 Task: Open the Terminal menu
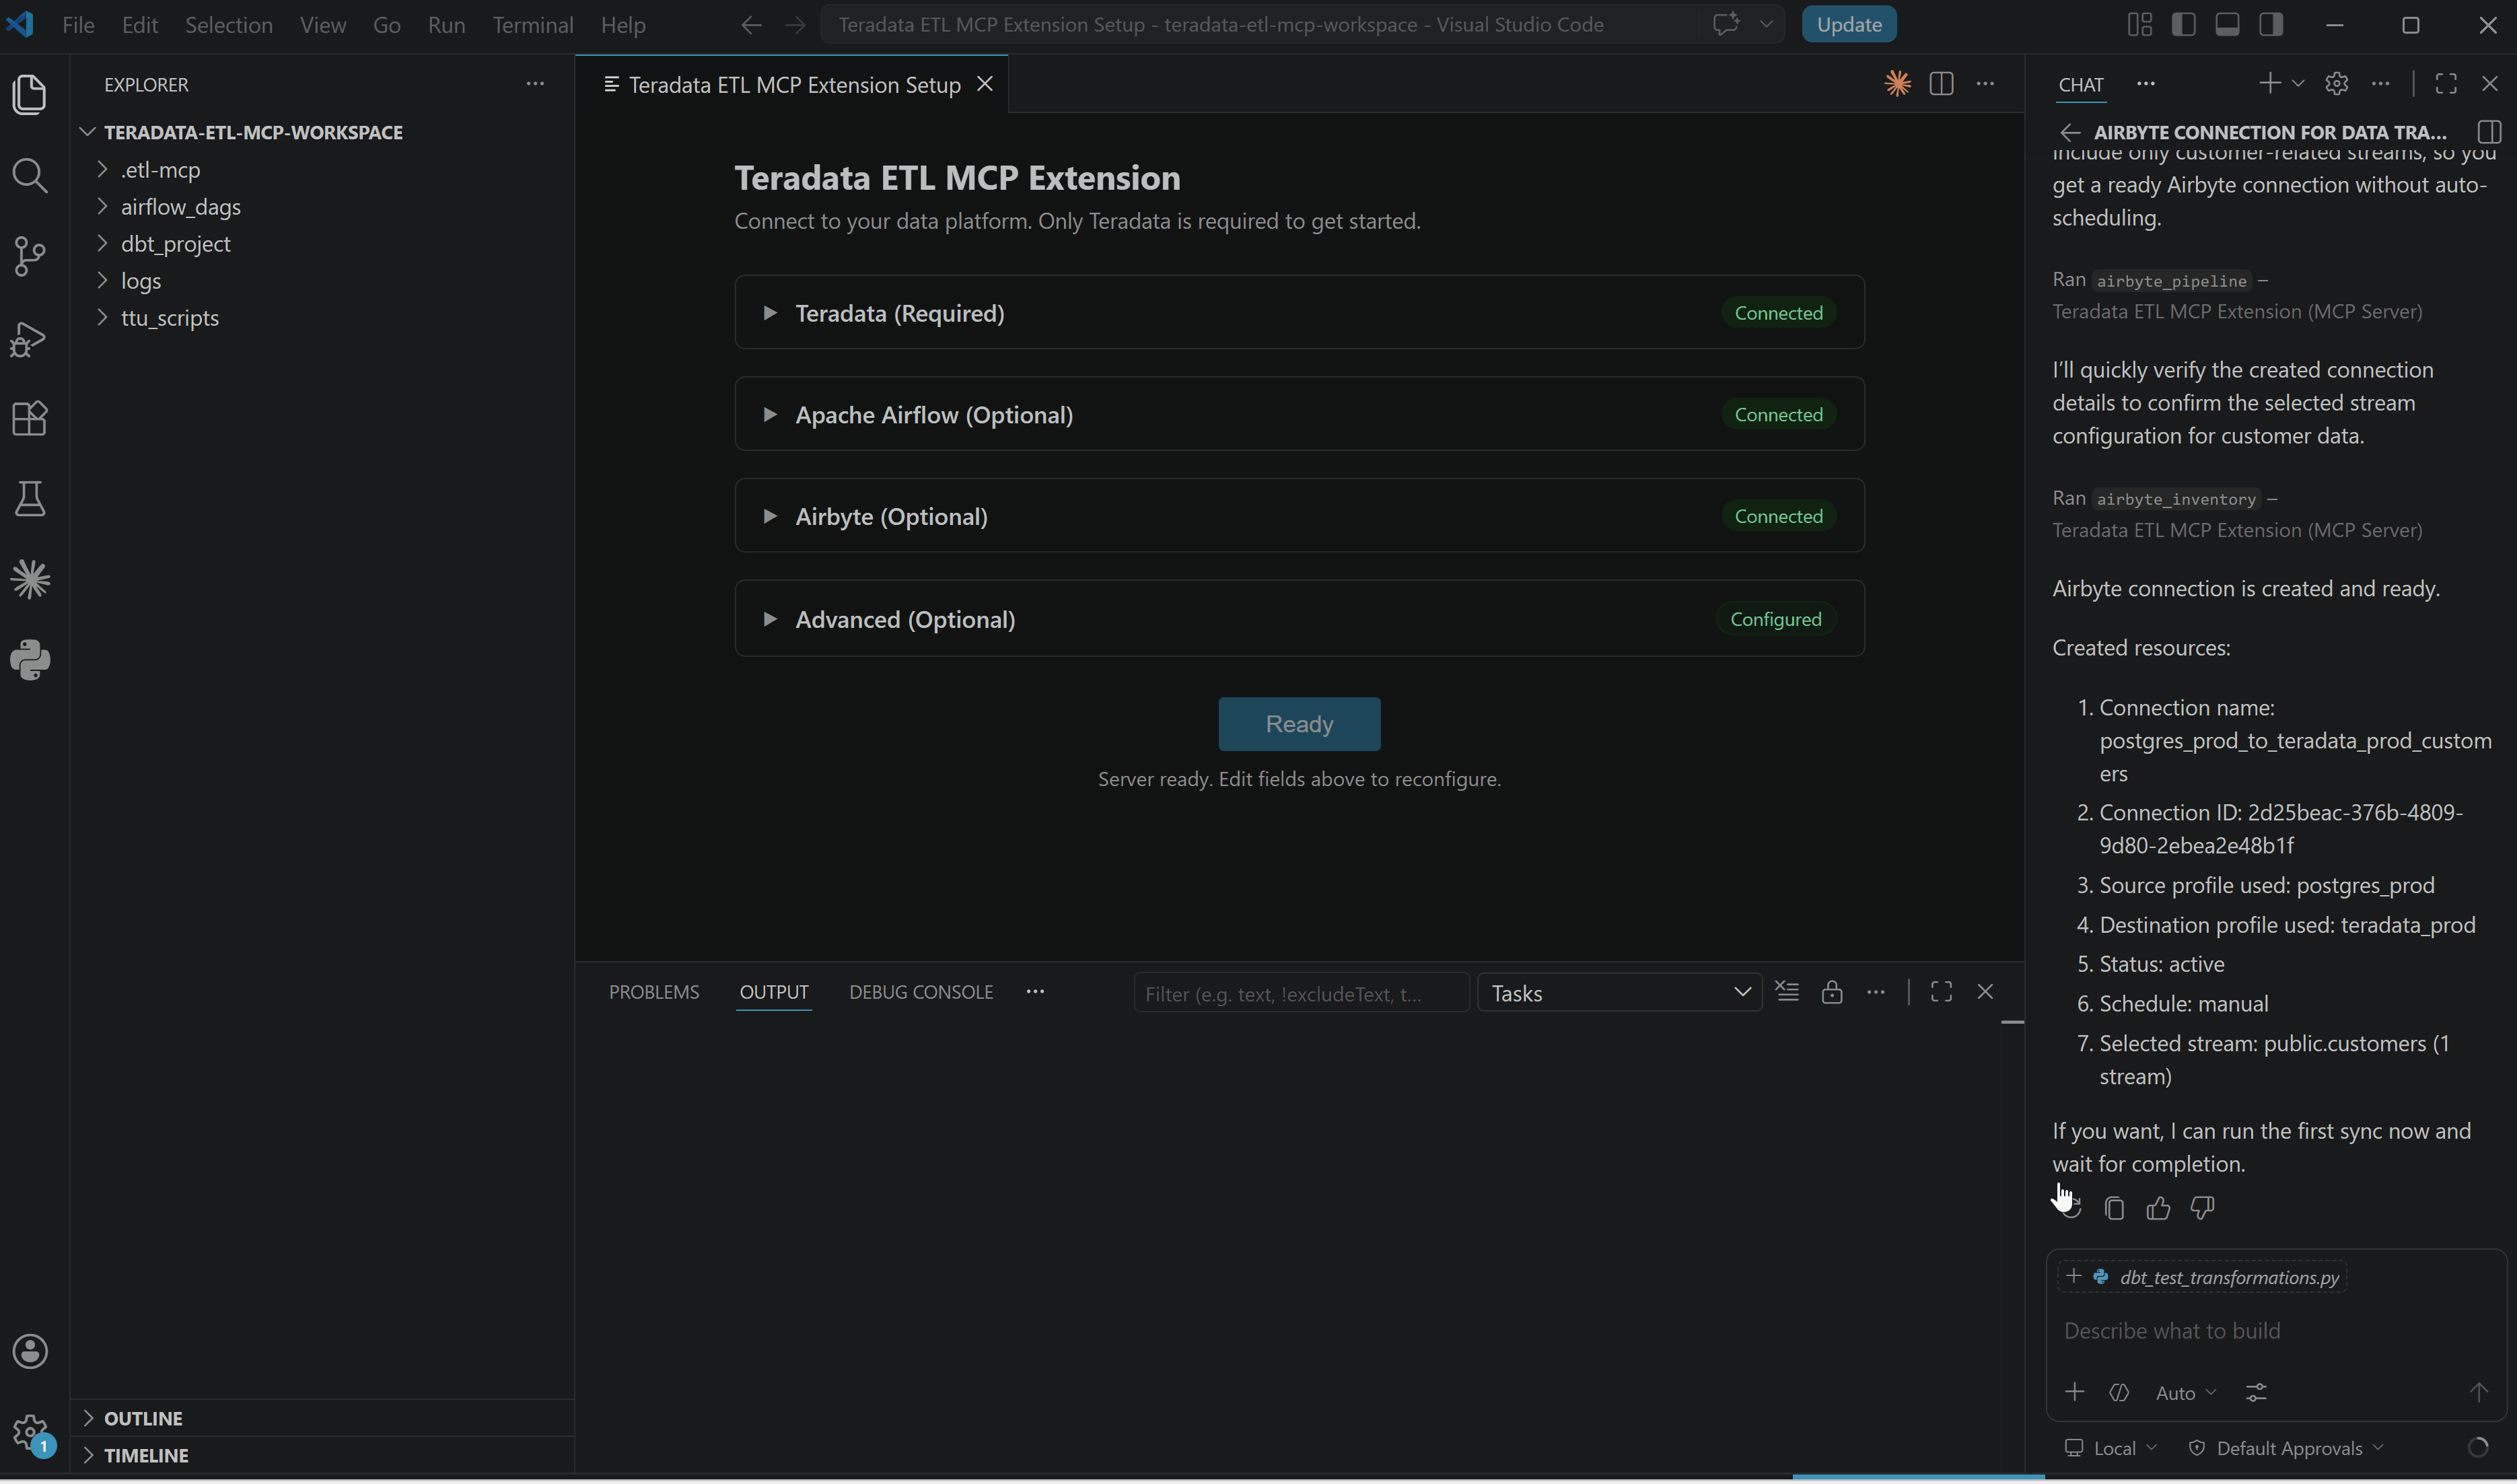pyautogui.click(x=532, y=24)
